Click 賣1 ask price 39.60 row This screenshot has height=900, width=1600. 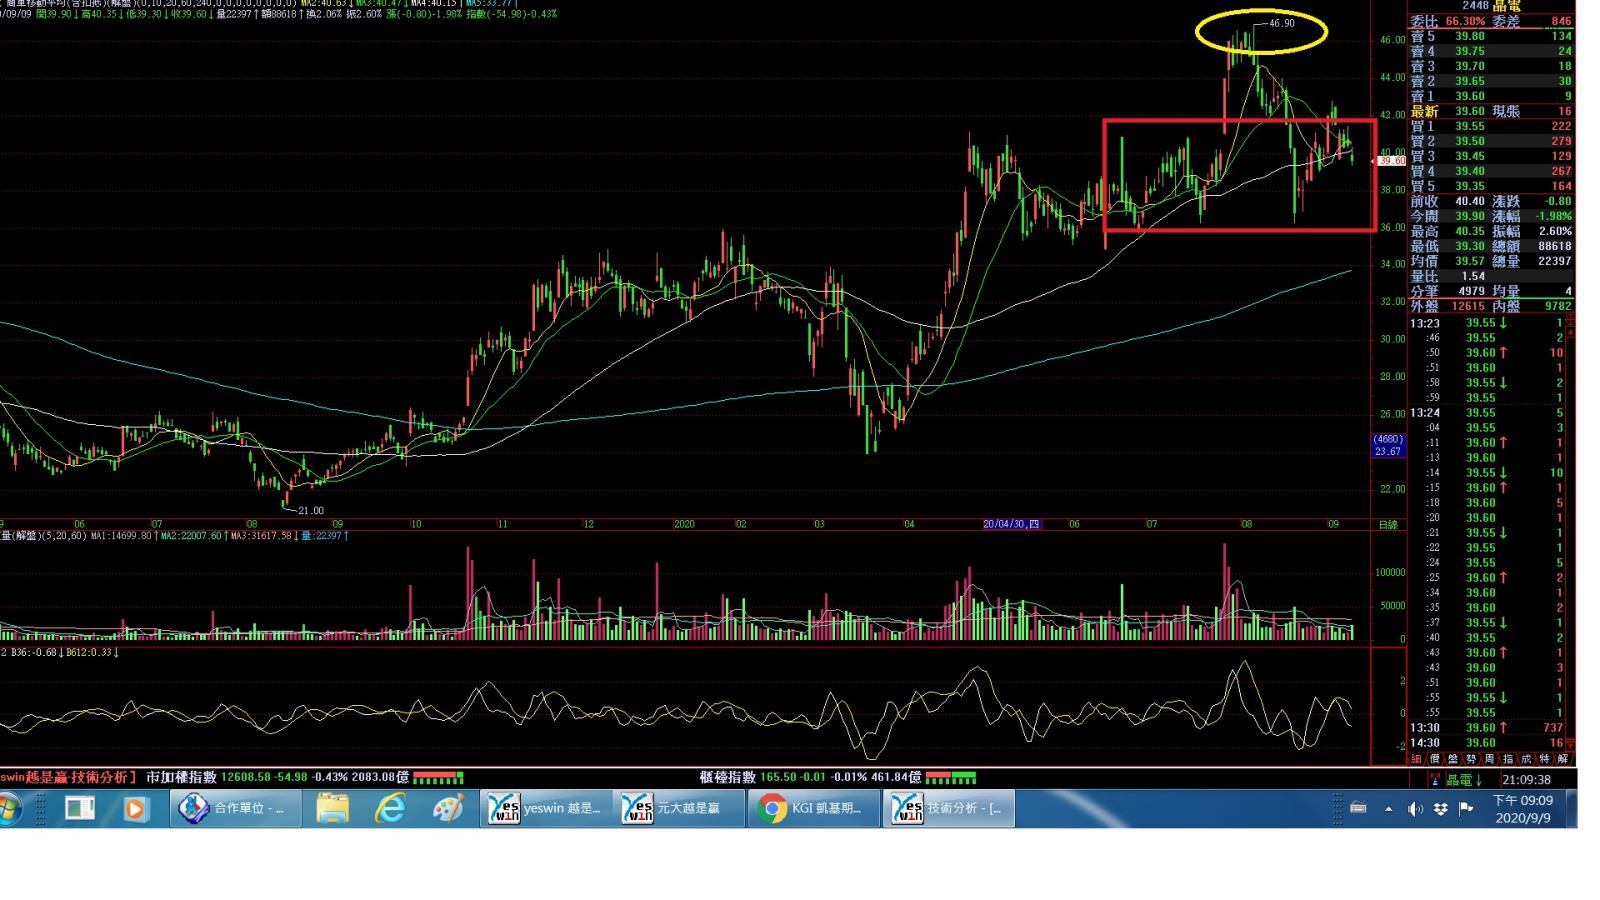1491,96
